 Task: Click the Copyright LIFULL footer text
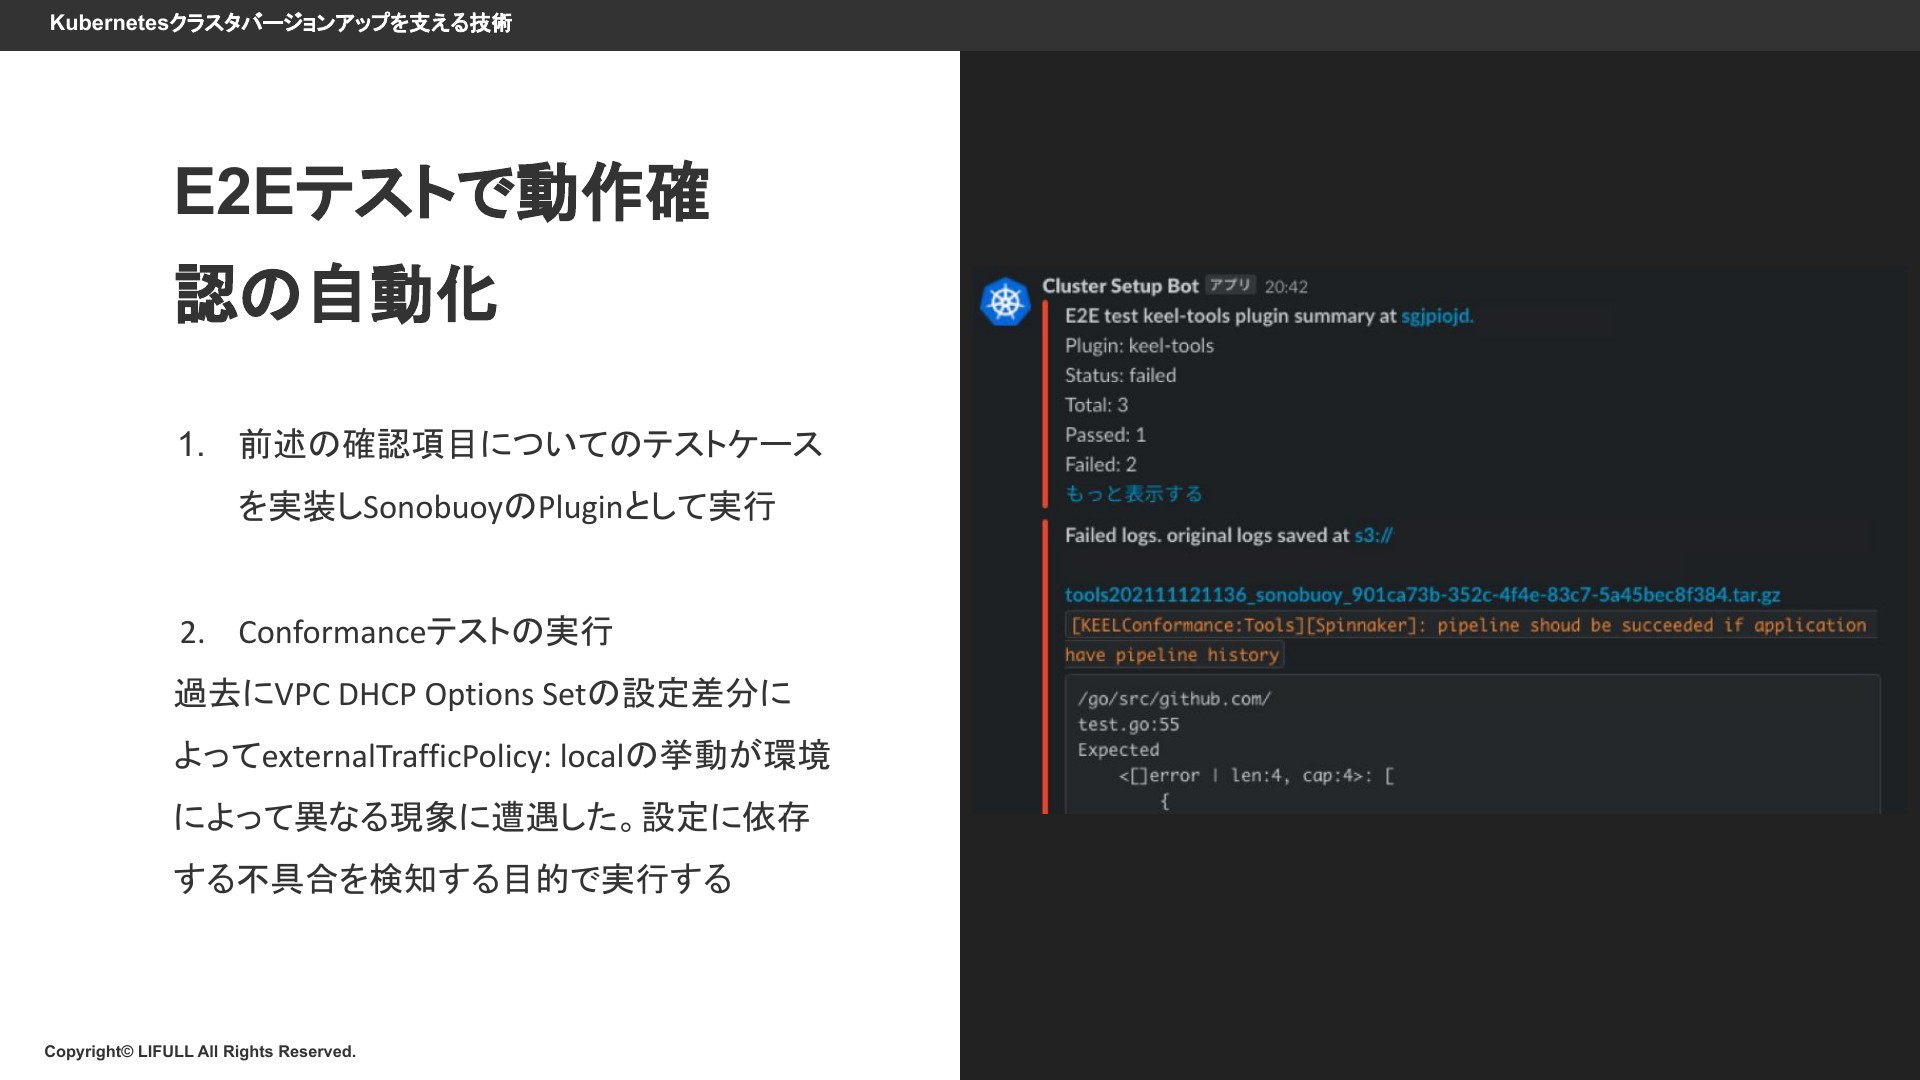[200, 1052]
